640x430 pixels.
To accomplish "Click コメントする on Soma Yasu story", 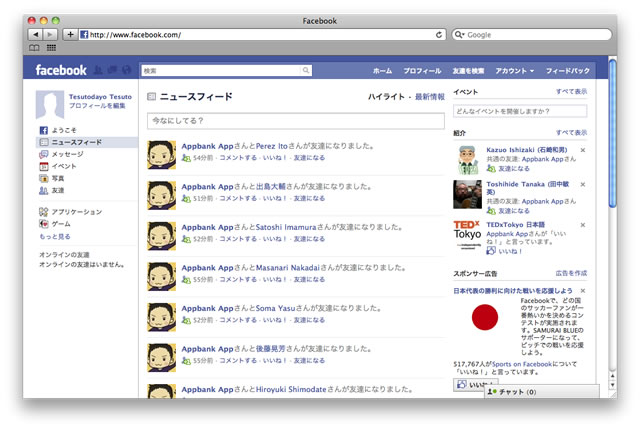I will point(238,320).
